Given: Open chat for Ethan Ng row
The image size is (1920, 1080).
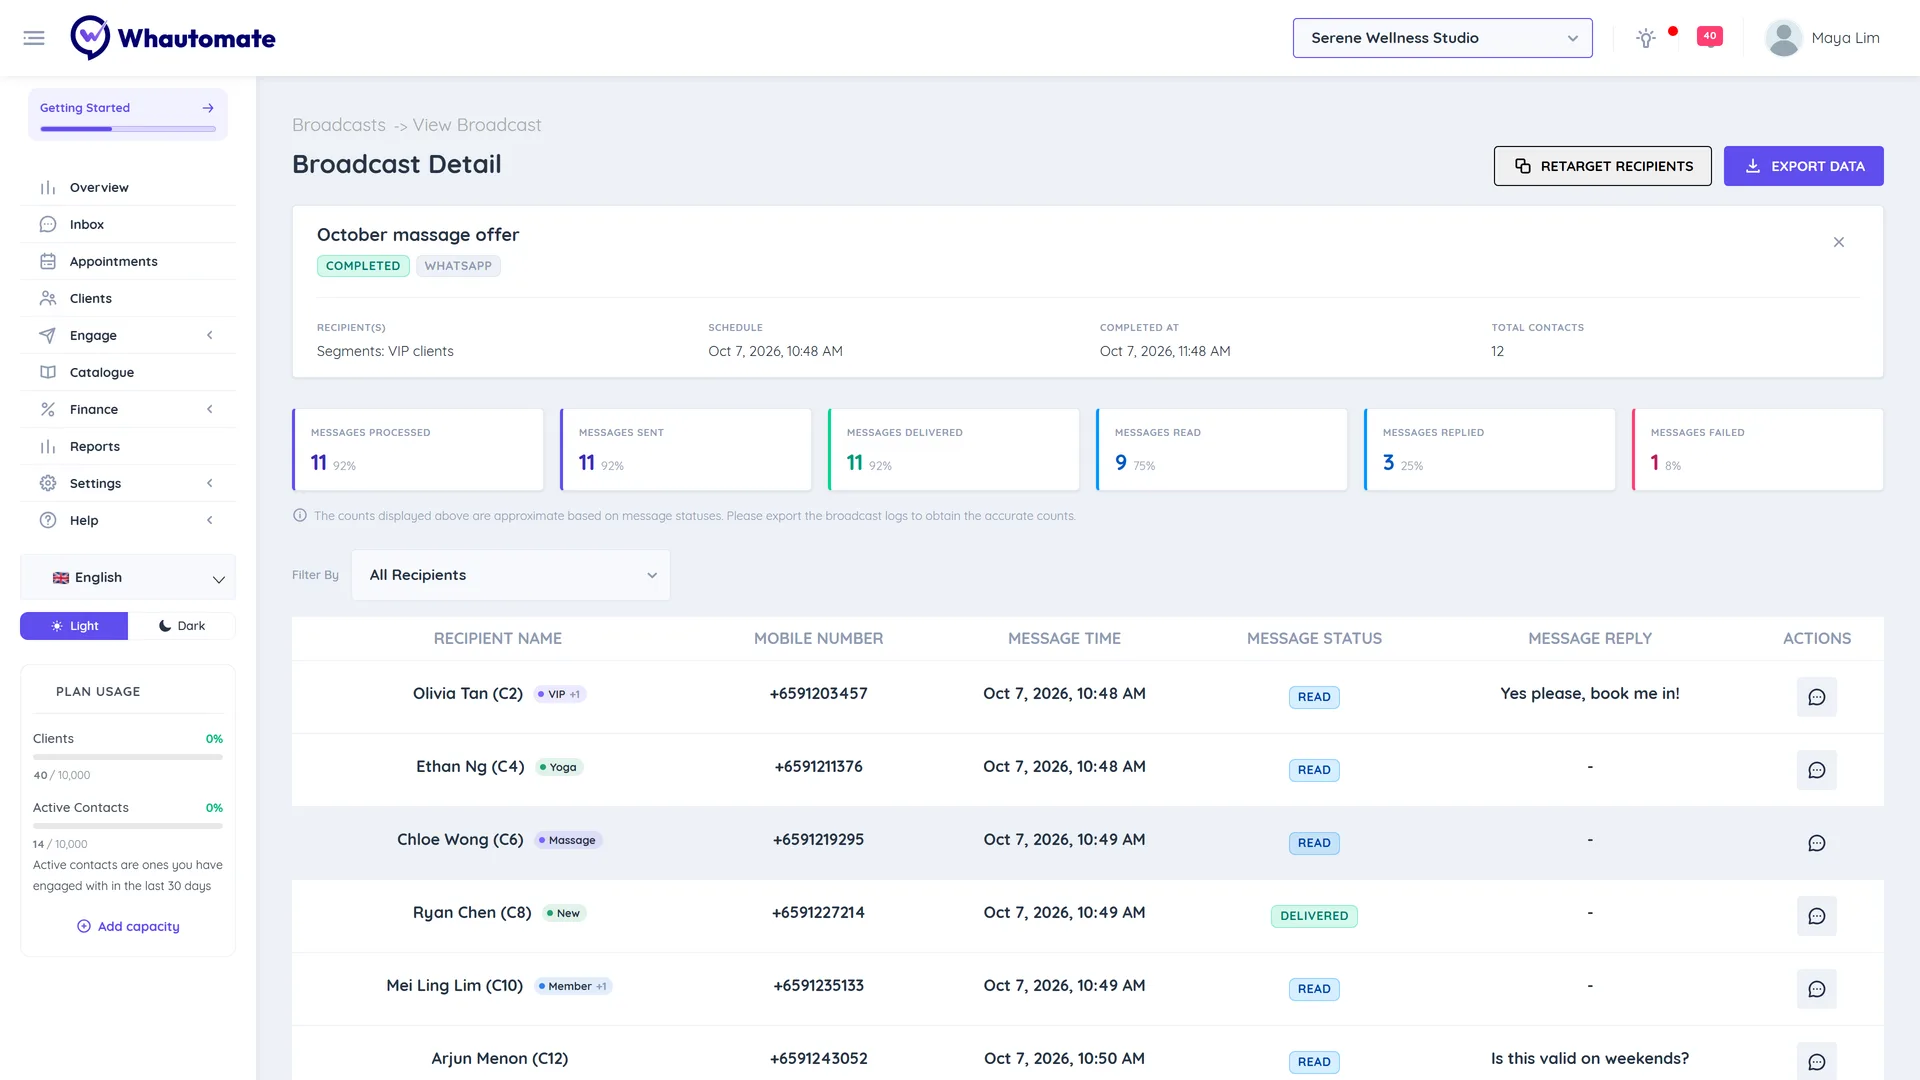Looking at the screenshot, I should (1817, 770).
